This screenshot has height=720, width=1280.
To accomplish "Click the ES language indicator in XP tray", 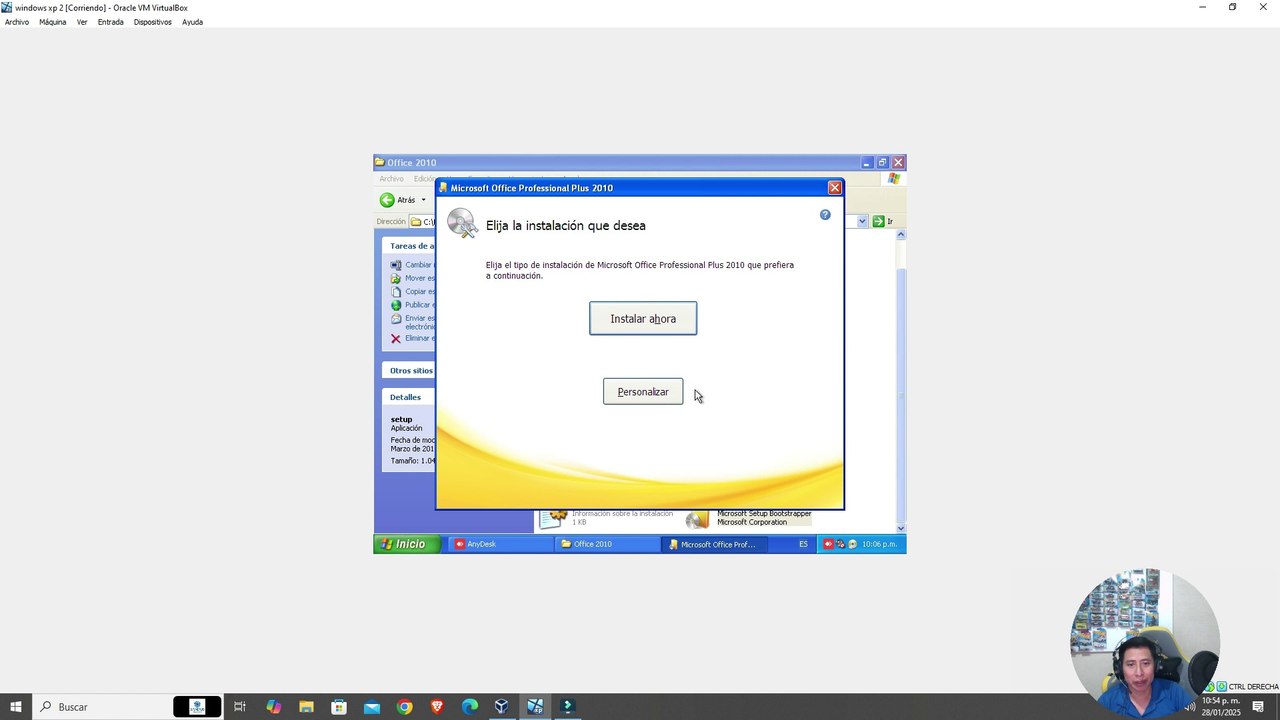I will tap(803, 544).
